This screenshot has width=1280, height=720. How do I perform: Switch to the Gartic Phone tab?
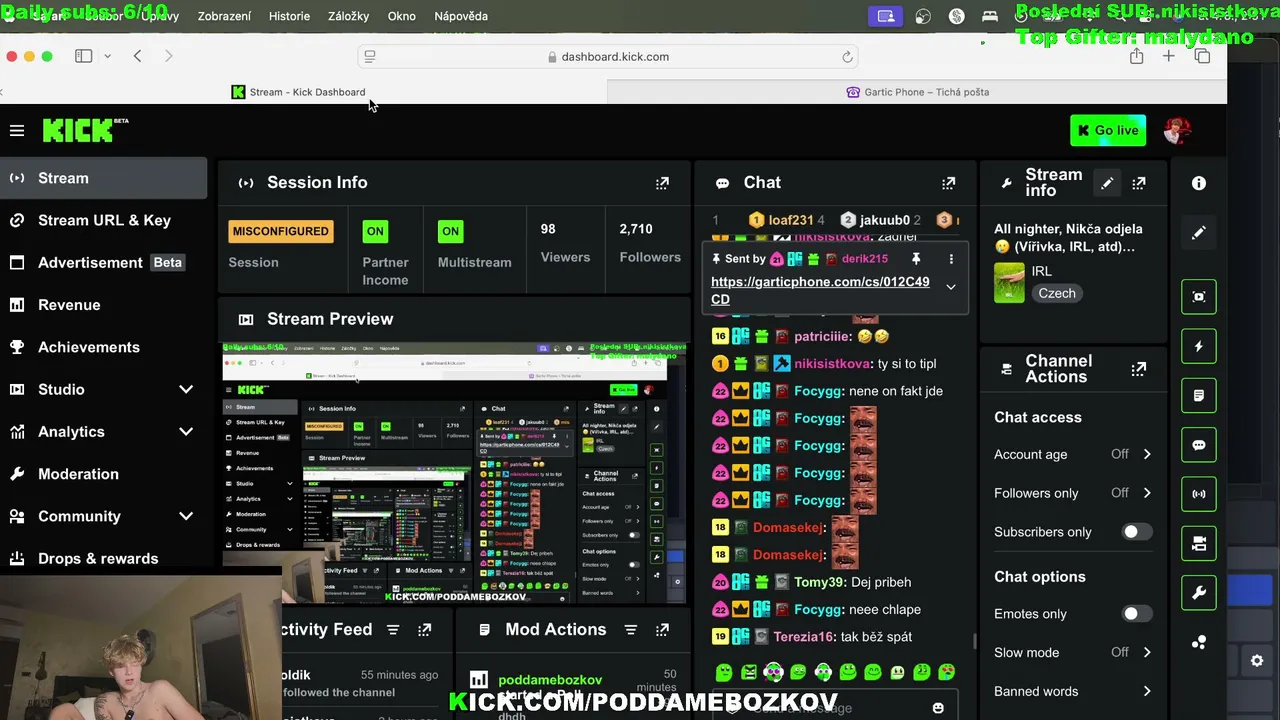tap(917, 92)
